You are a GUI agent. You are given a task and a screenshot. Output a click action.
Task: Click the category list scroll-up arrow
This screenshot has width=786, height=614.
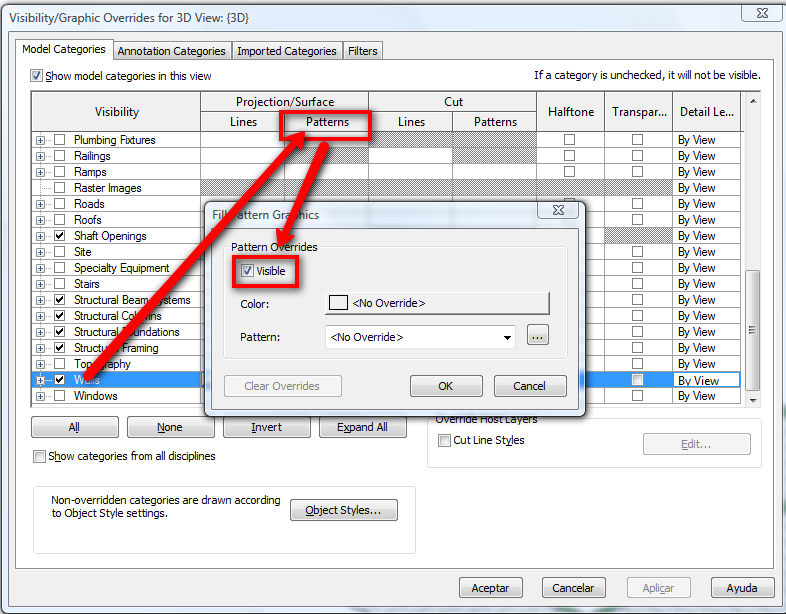pyautogui.click(x=752, y=101)
